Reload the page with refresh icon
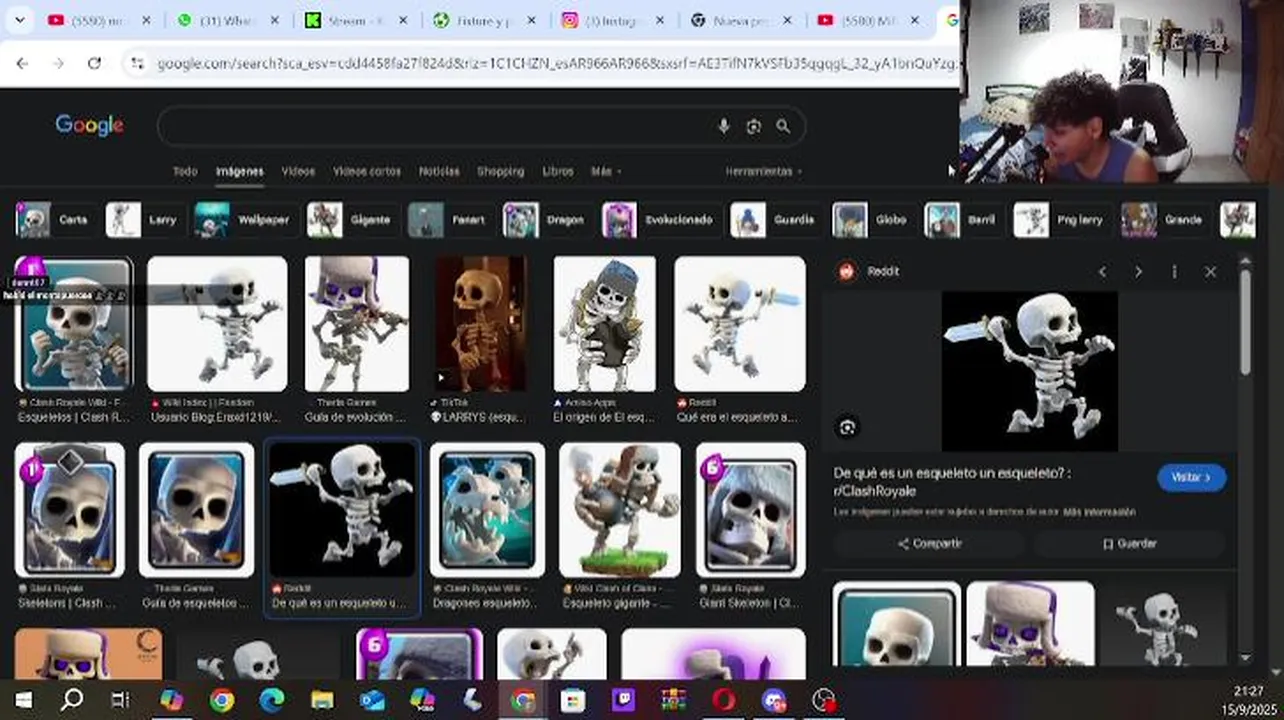The image size is (1284, 720). pos(94,63)
